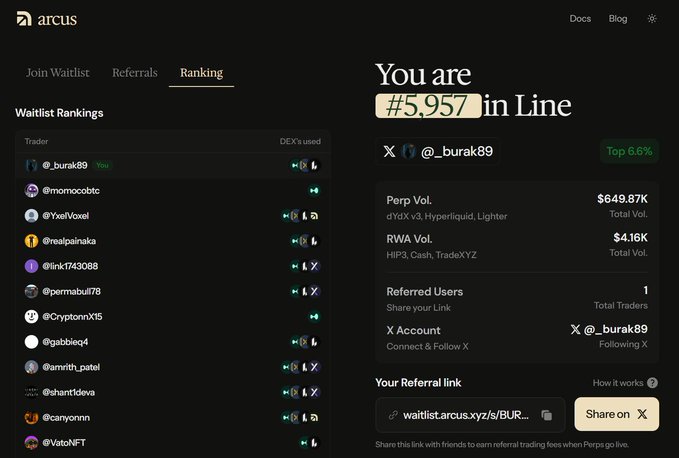Click the DEX icons in @permabull78 row
The height and width of the screenshot is (458, 679).
[305, 291]
